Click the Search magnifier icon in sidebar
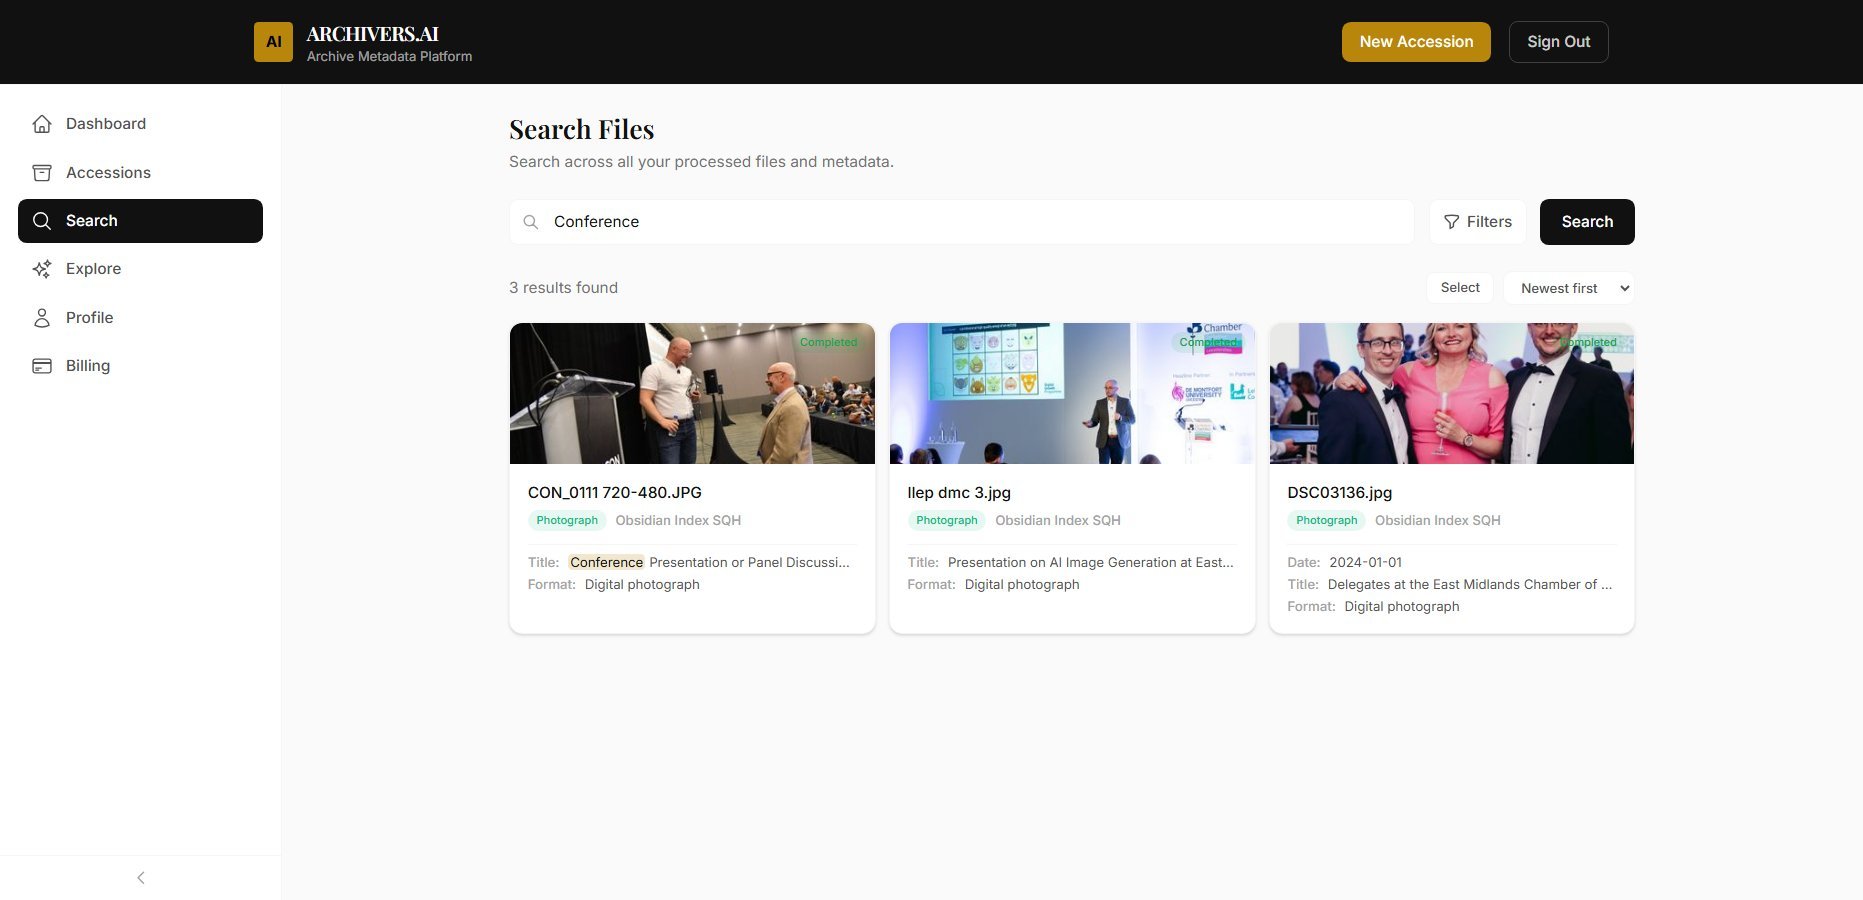The image size is (1863, 900). pos(41,220)
